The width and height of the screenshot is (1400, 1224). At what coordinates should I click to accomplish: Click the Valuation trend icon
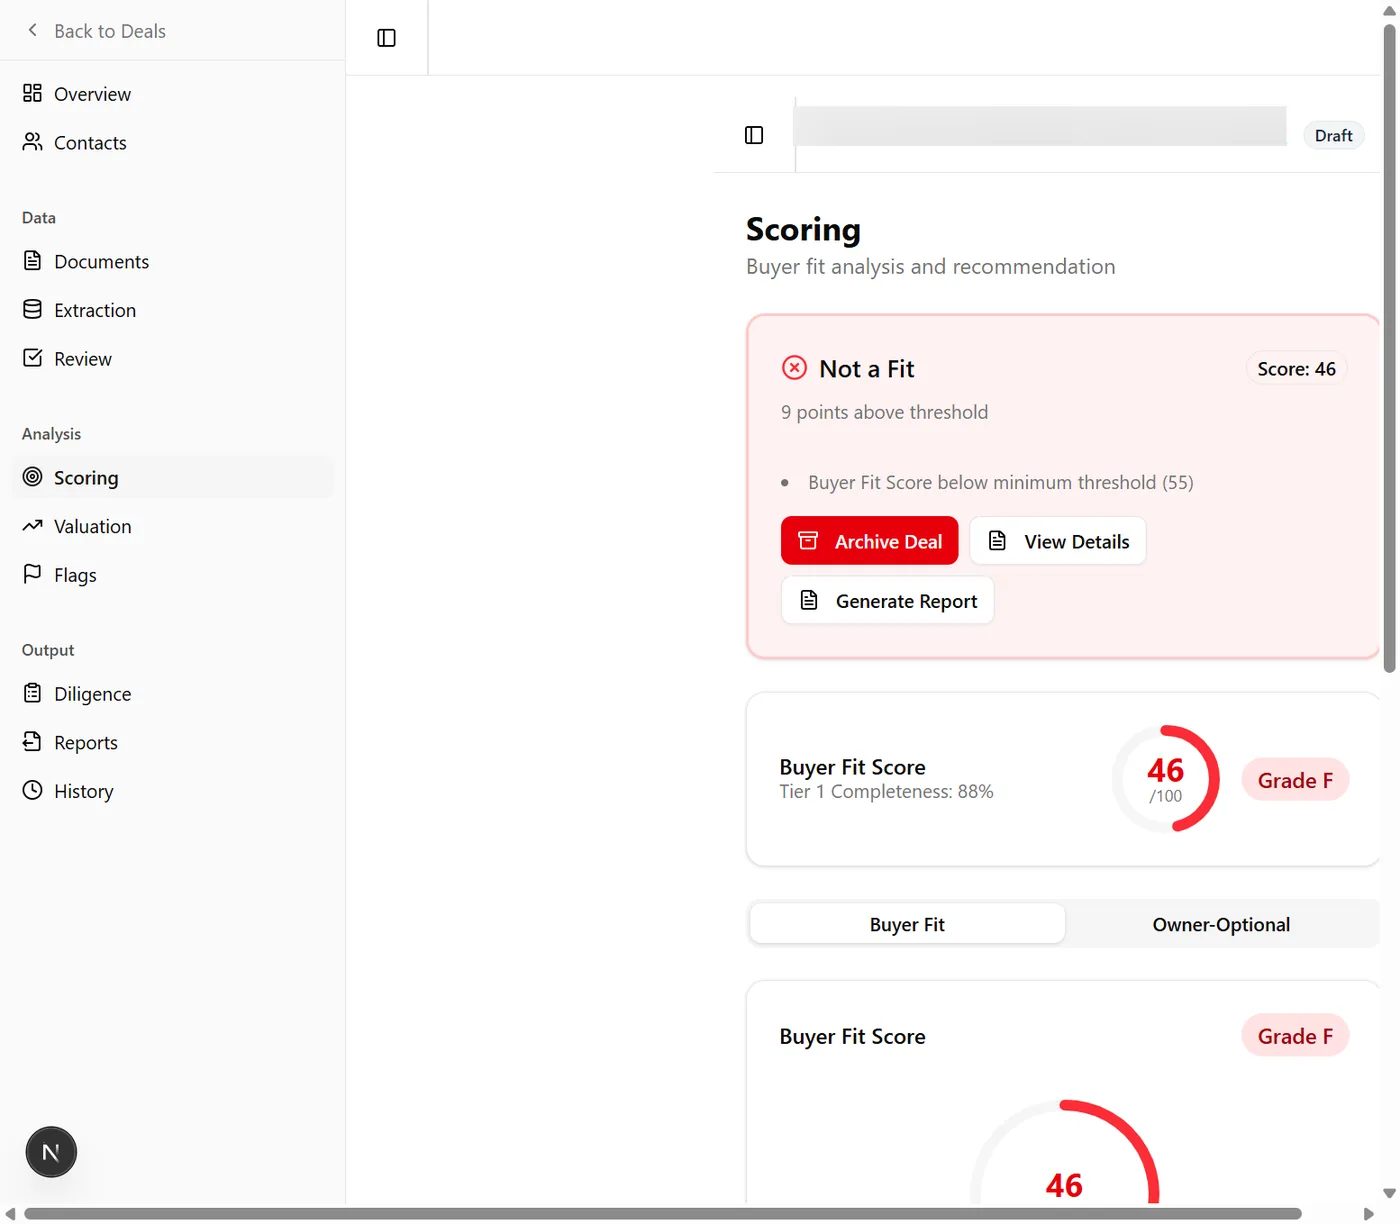(x=32, y=525)
